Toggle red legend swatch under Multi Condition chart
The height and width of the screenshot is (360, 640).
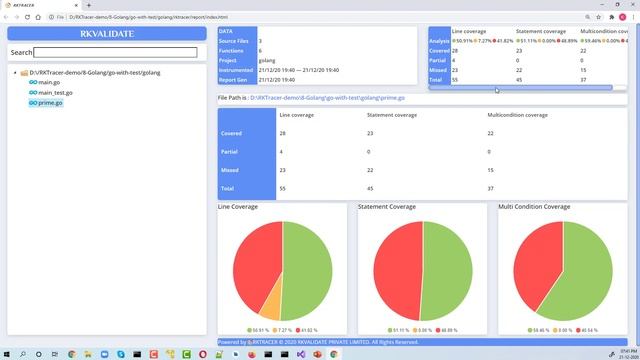578,330
